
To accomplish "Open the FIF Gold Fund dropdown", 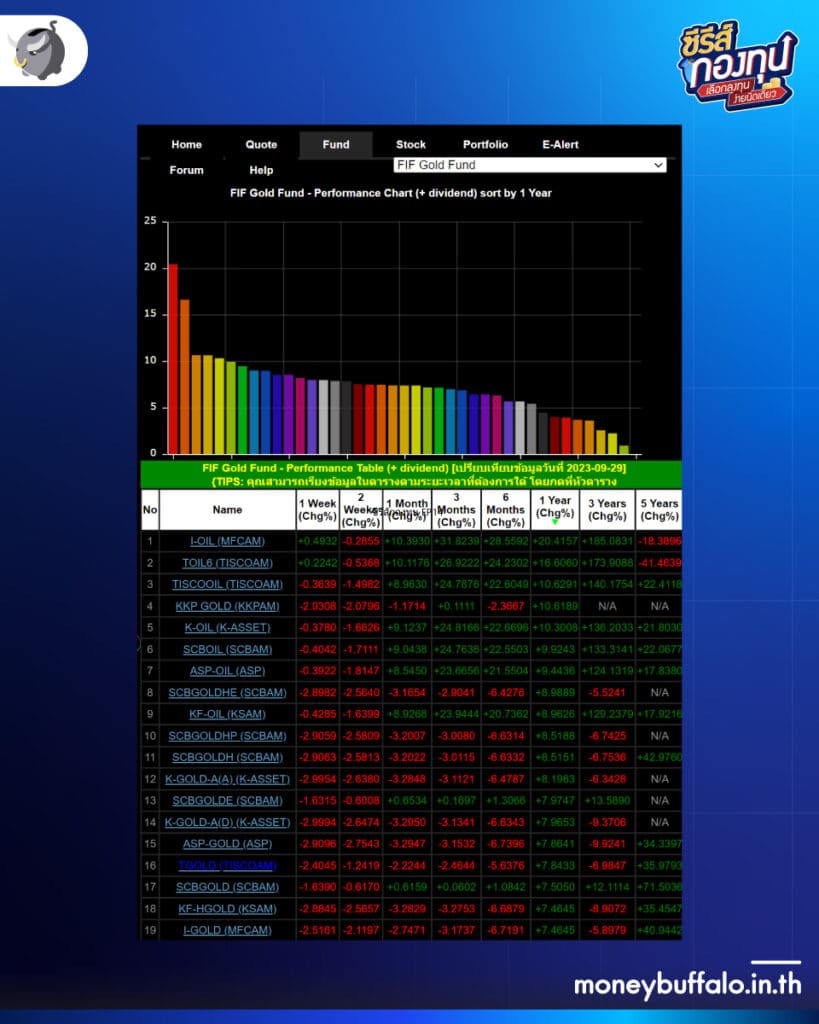I will (529, 165).
